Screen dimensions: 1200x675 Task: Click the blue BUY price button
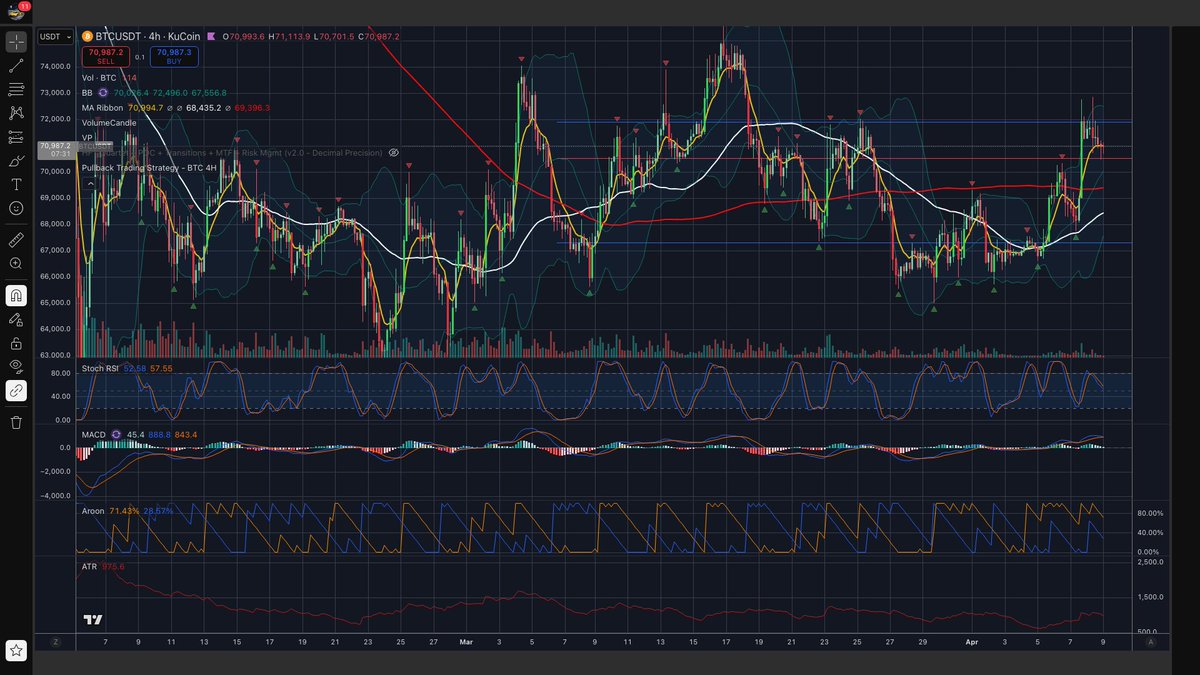tap(174, 56)
